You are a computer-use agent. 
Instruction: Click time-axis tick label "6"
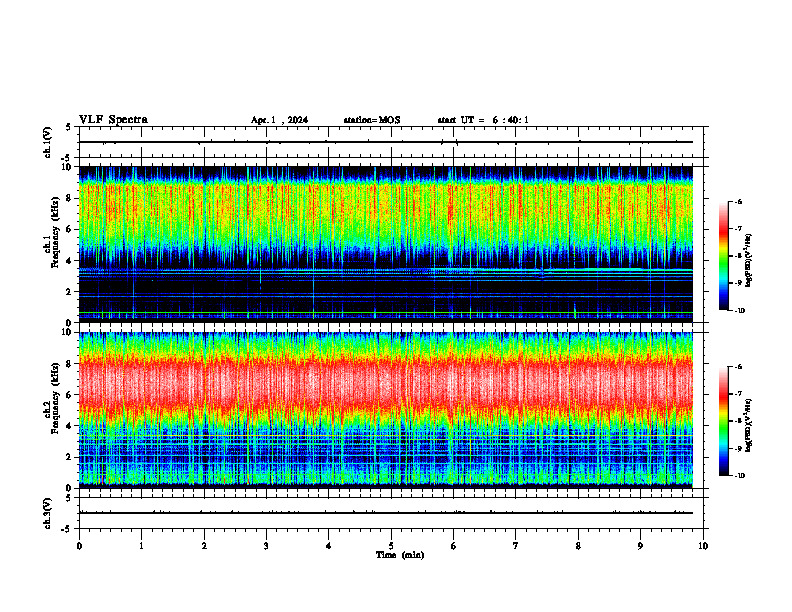pyautogui.click(x=454, y=546)
